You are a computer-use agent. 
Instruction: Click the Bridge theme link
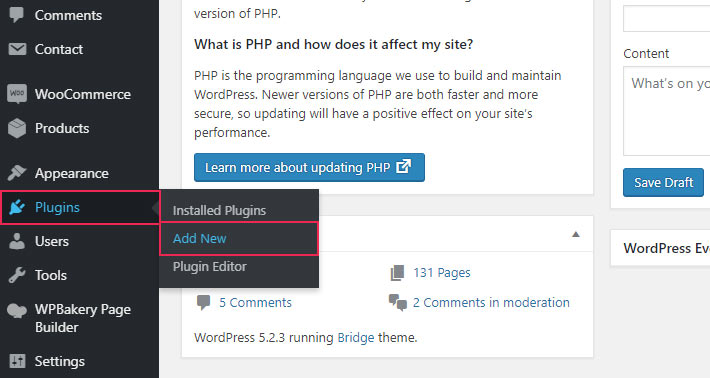356,338
